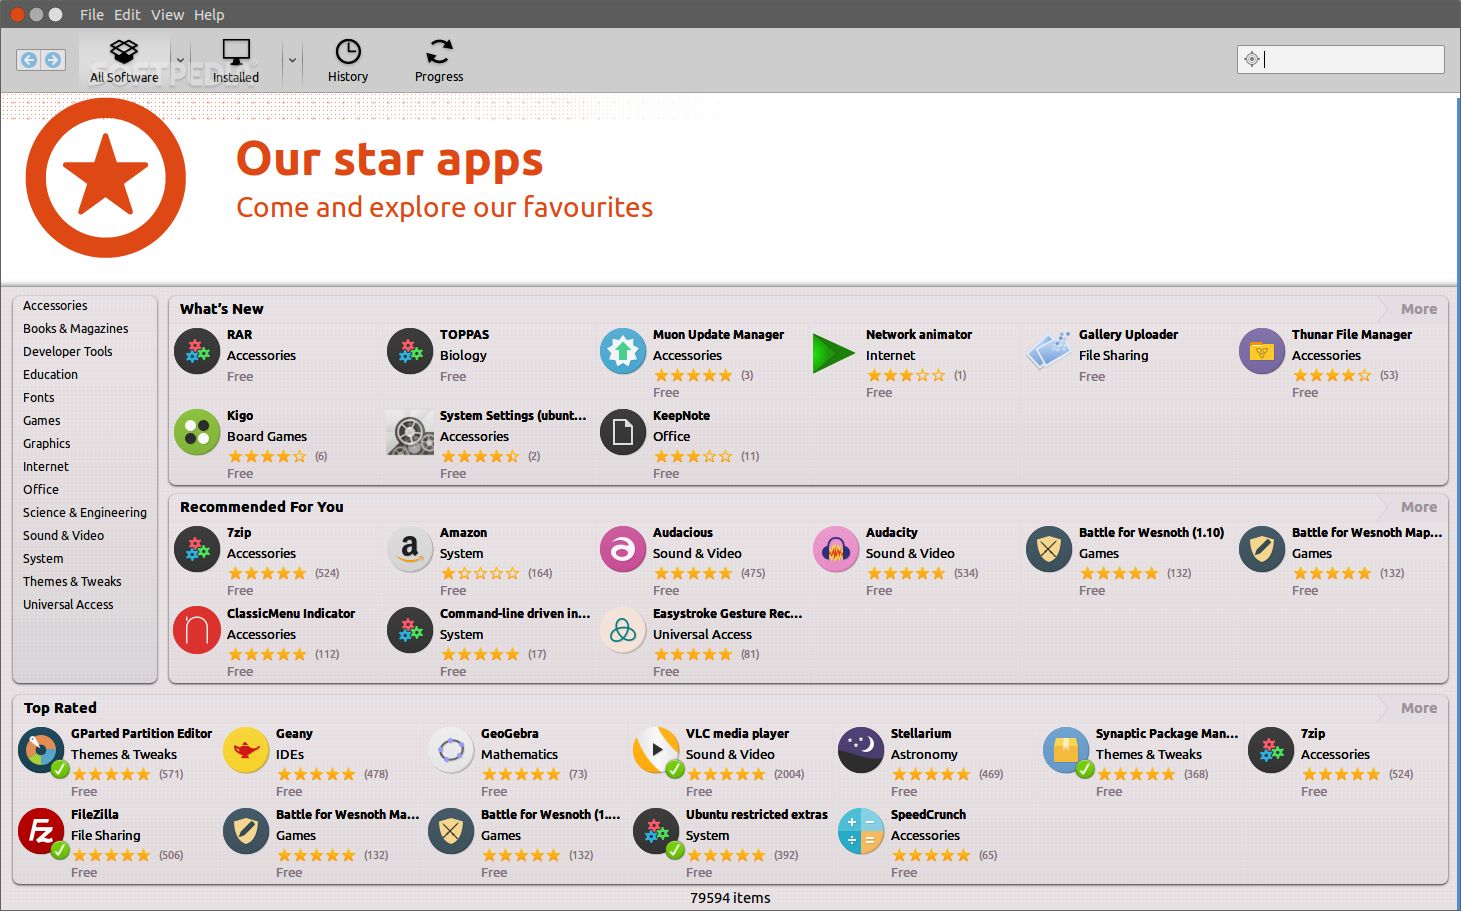Click More in the What's New section
1461x911 pixels.
(1418, 309)
